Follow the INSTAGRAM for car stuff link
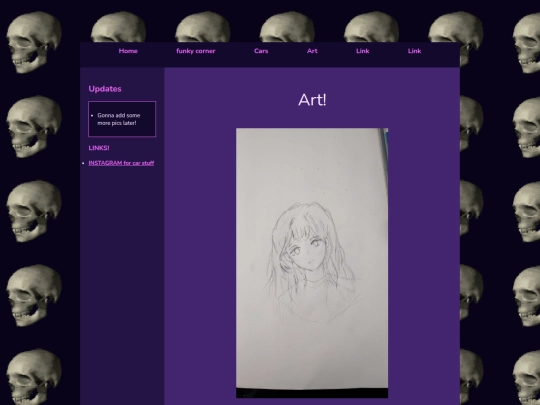This screenshot has height=405, width=540. coord(121,163)
